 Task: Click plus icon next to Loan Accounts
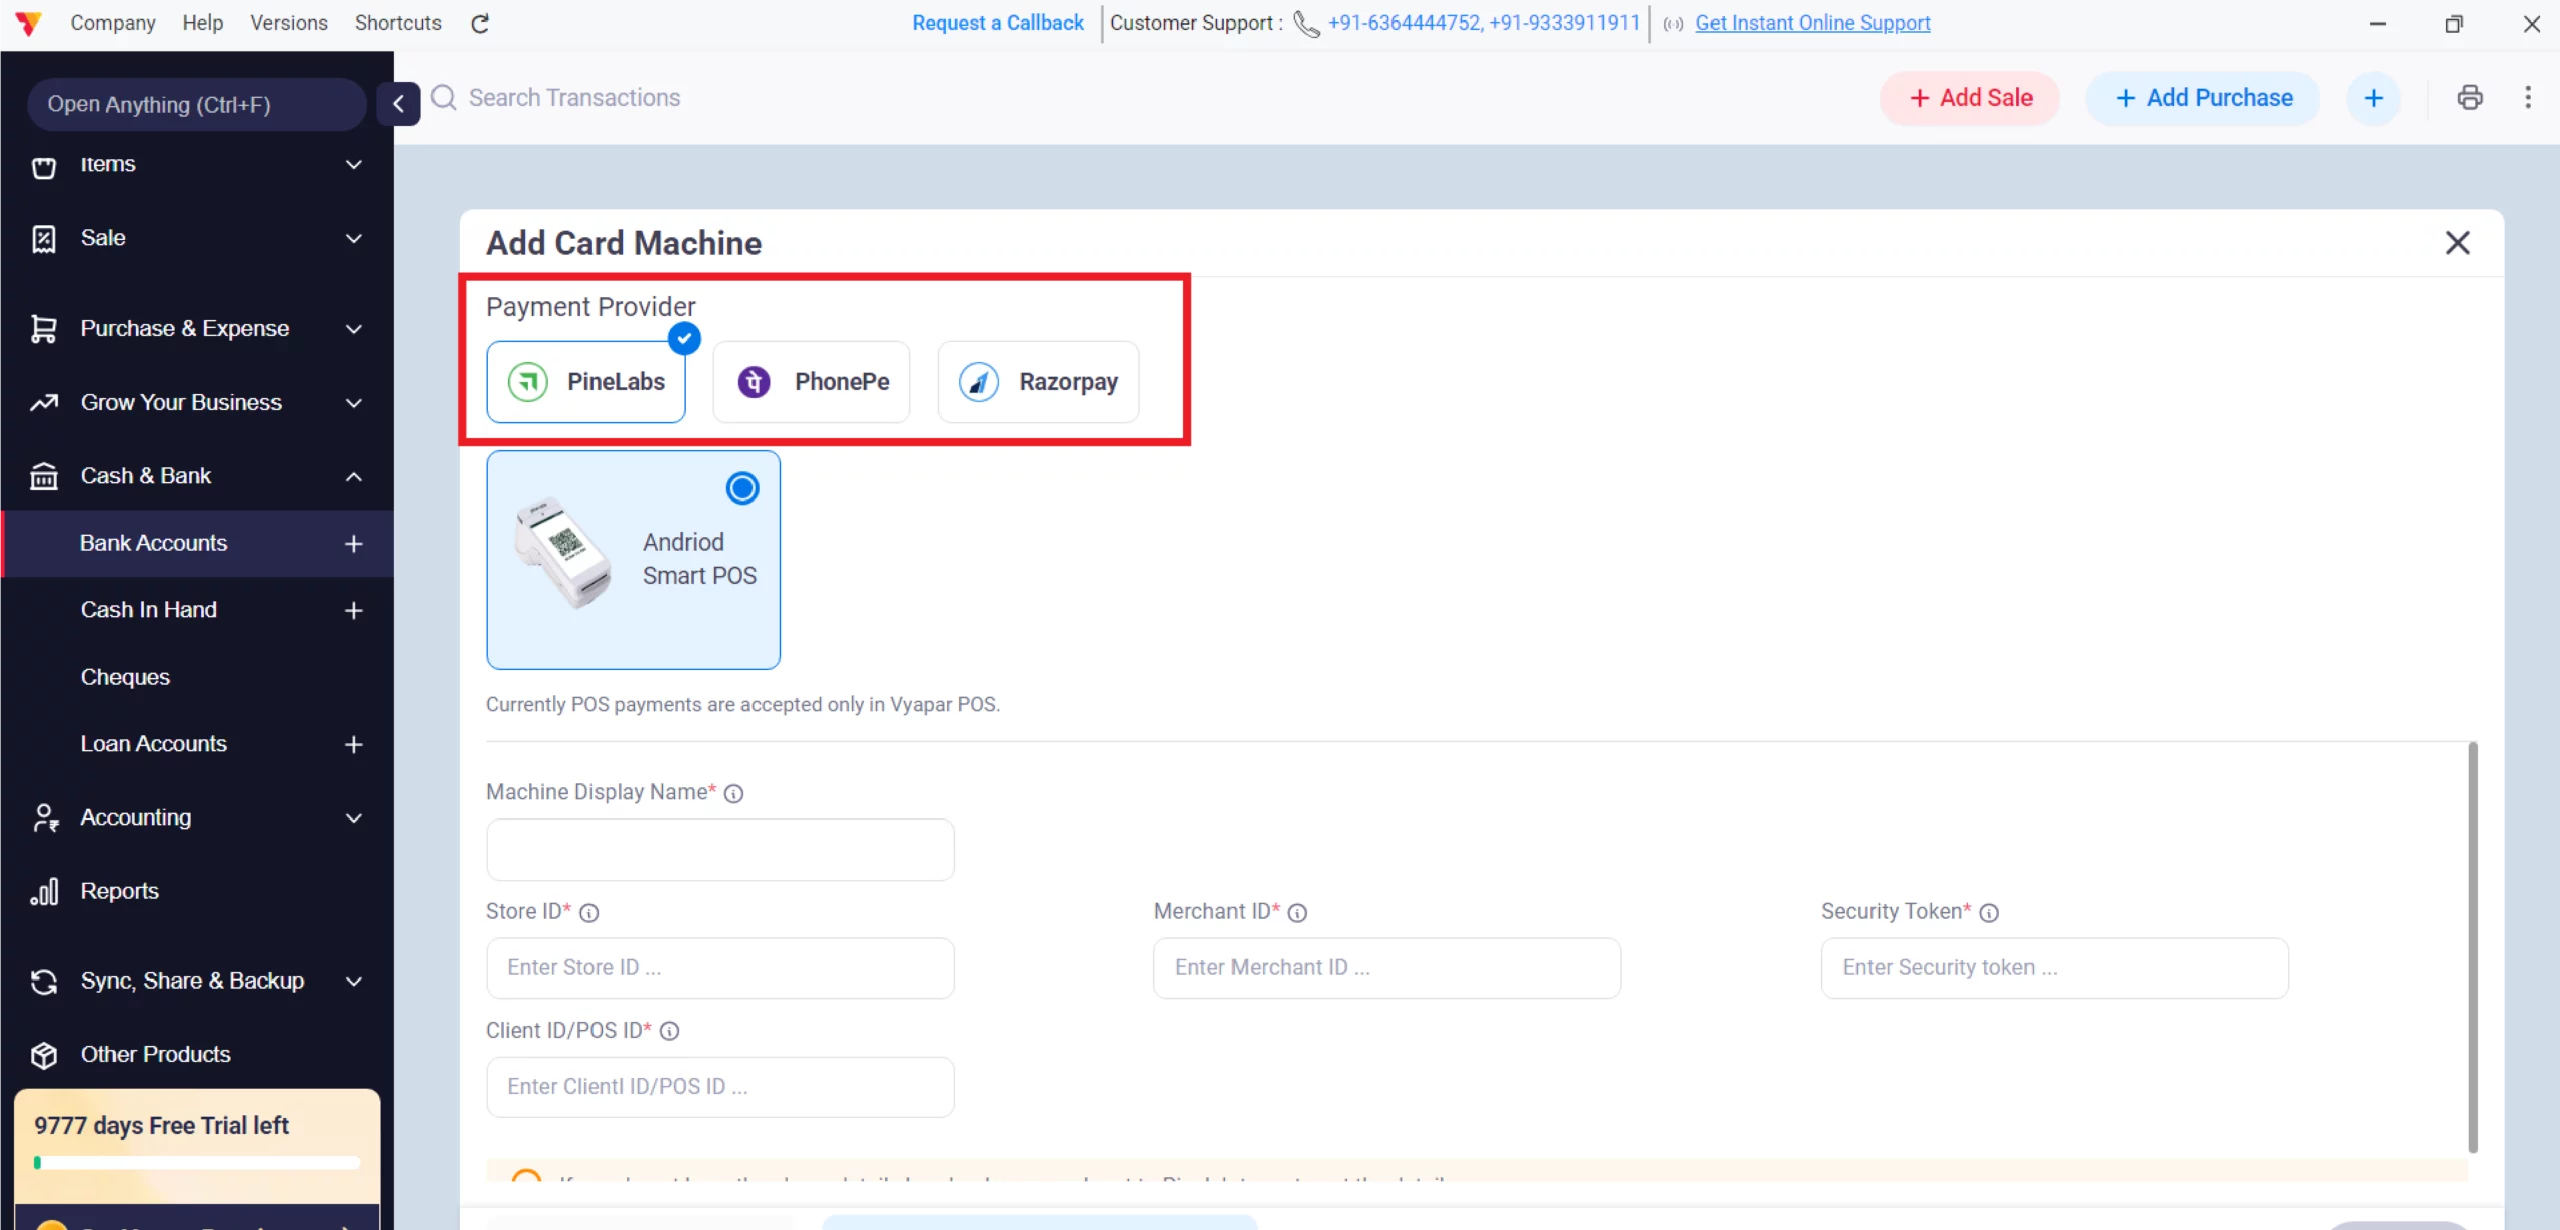(x=353, y=744)
